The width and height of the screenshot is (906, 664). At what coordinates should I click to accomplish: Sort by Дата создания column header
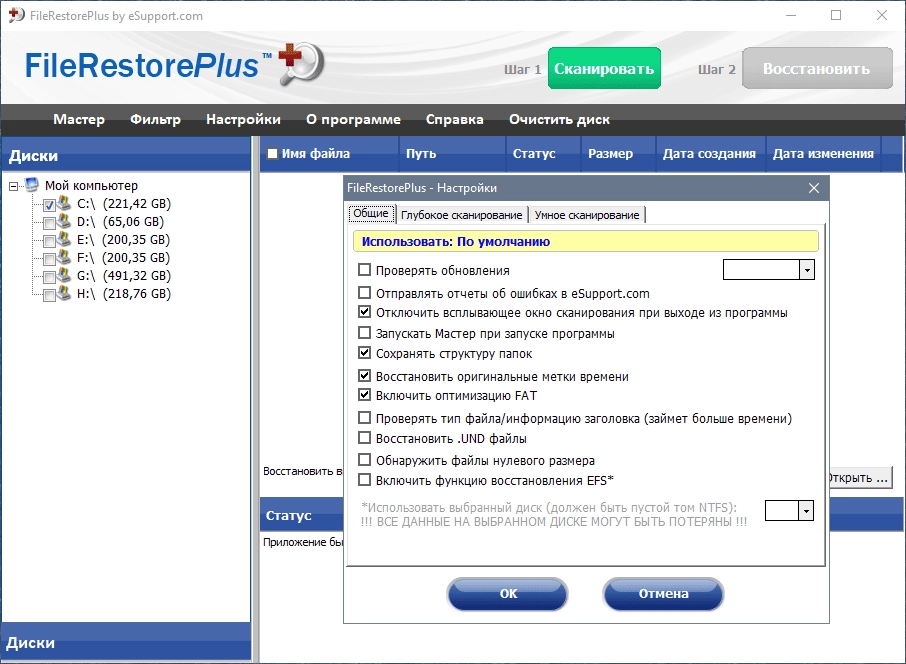(710, 154)
